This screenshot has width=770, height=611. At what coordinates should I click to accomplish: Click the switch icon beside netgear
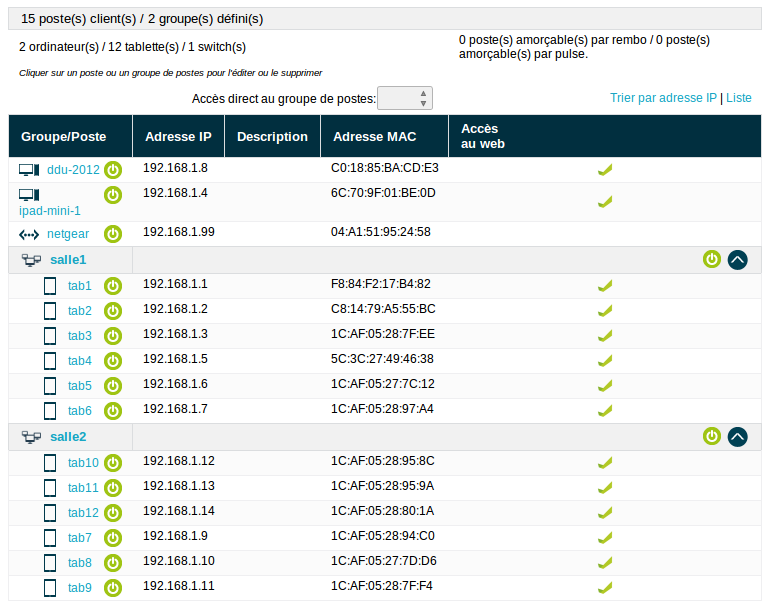(29, 235)
